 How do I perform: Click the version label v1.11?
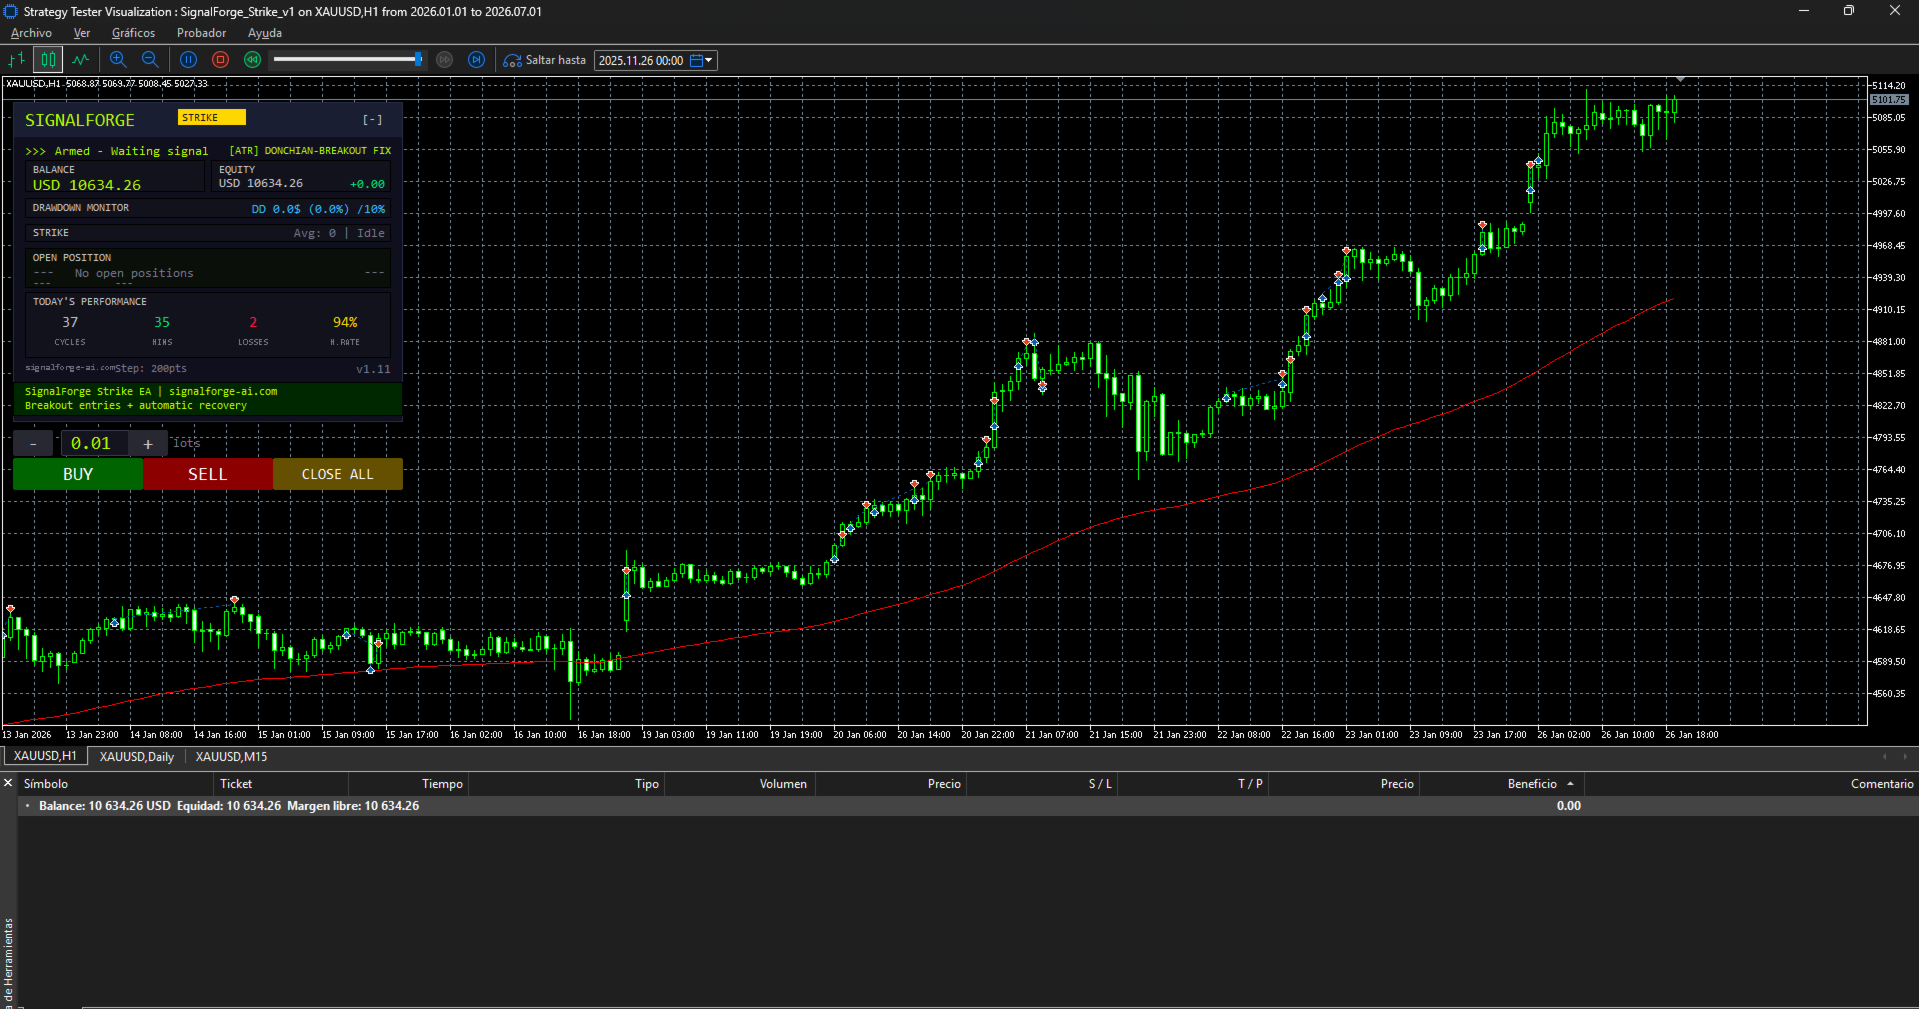[x=373, y=369]
